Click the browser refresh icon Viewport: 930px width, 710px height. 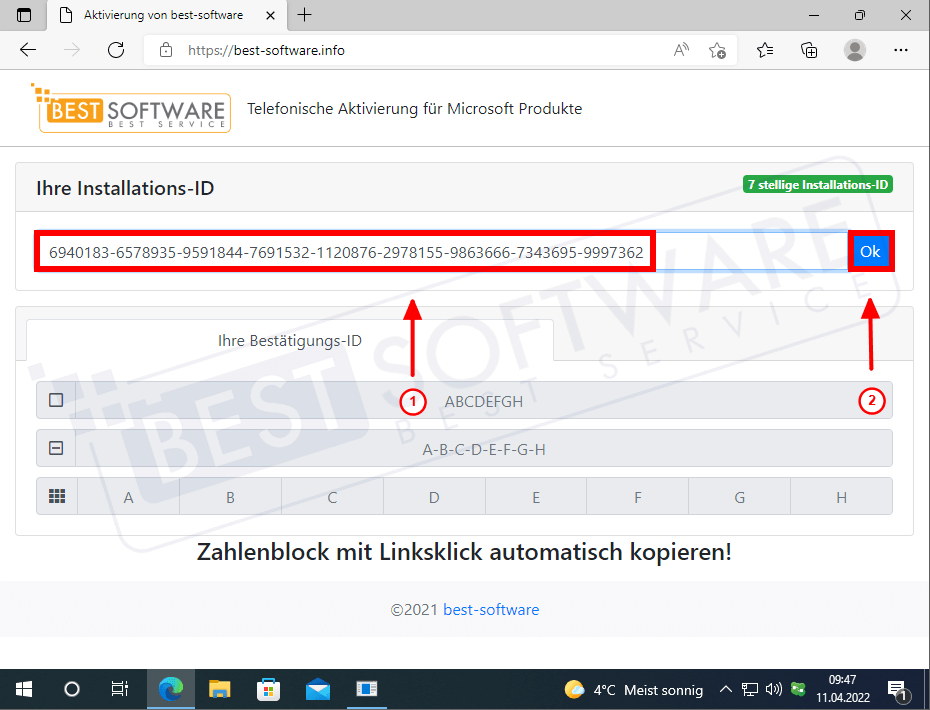pyautogui.click(x=115, y=50)
